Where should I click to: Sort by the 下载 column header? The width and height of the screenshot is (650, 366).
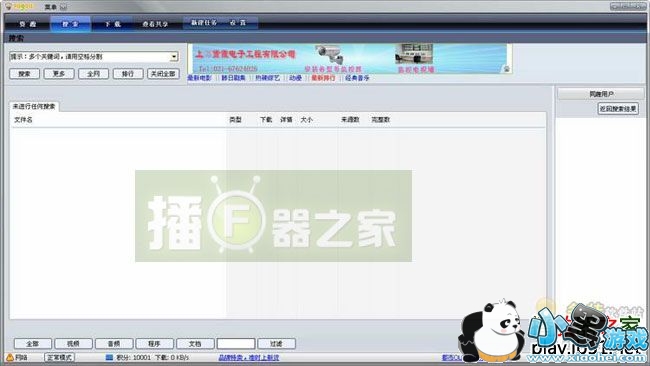pyautogui.click(x=266, y=120)
